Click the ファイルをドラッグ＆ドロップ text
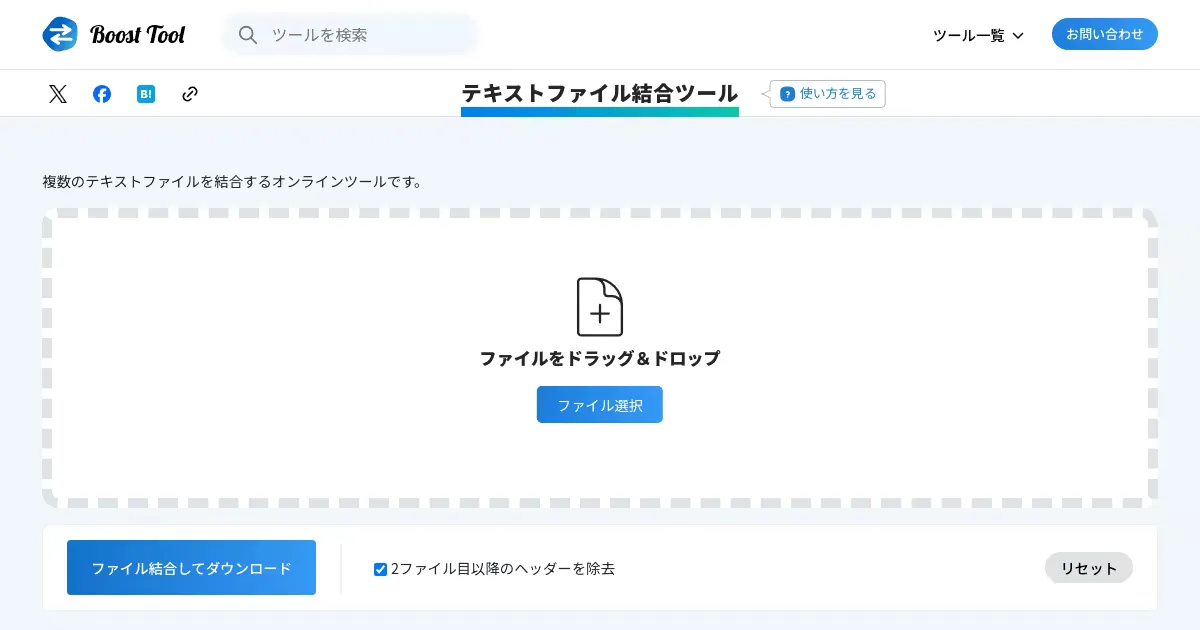This screenshot has height=630, width=1200. 600,358
